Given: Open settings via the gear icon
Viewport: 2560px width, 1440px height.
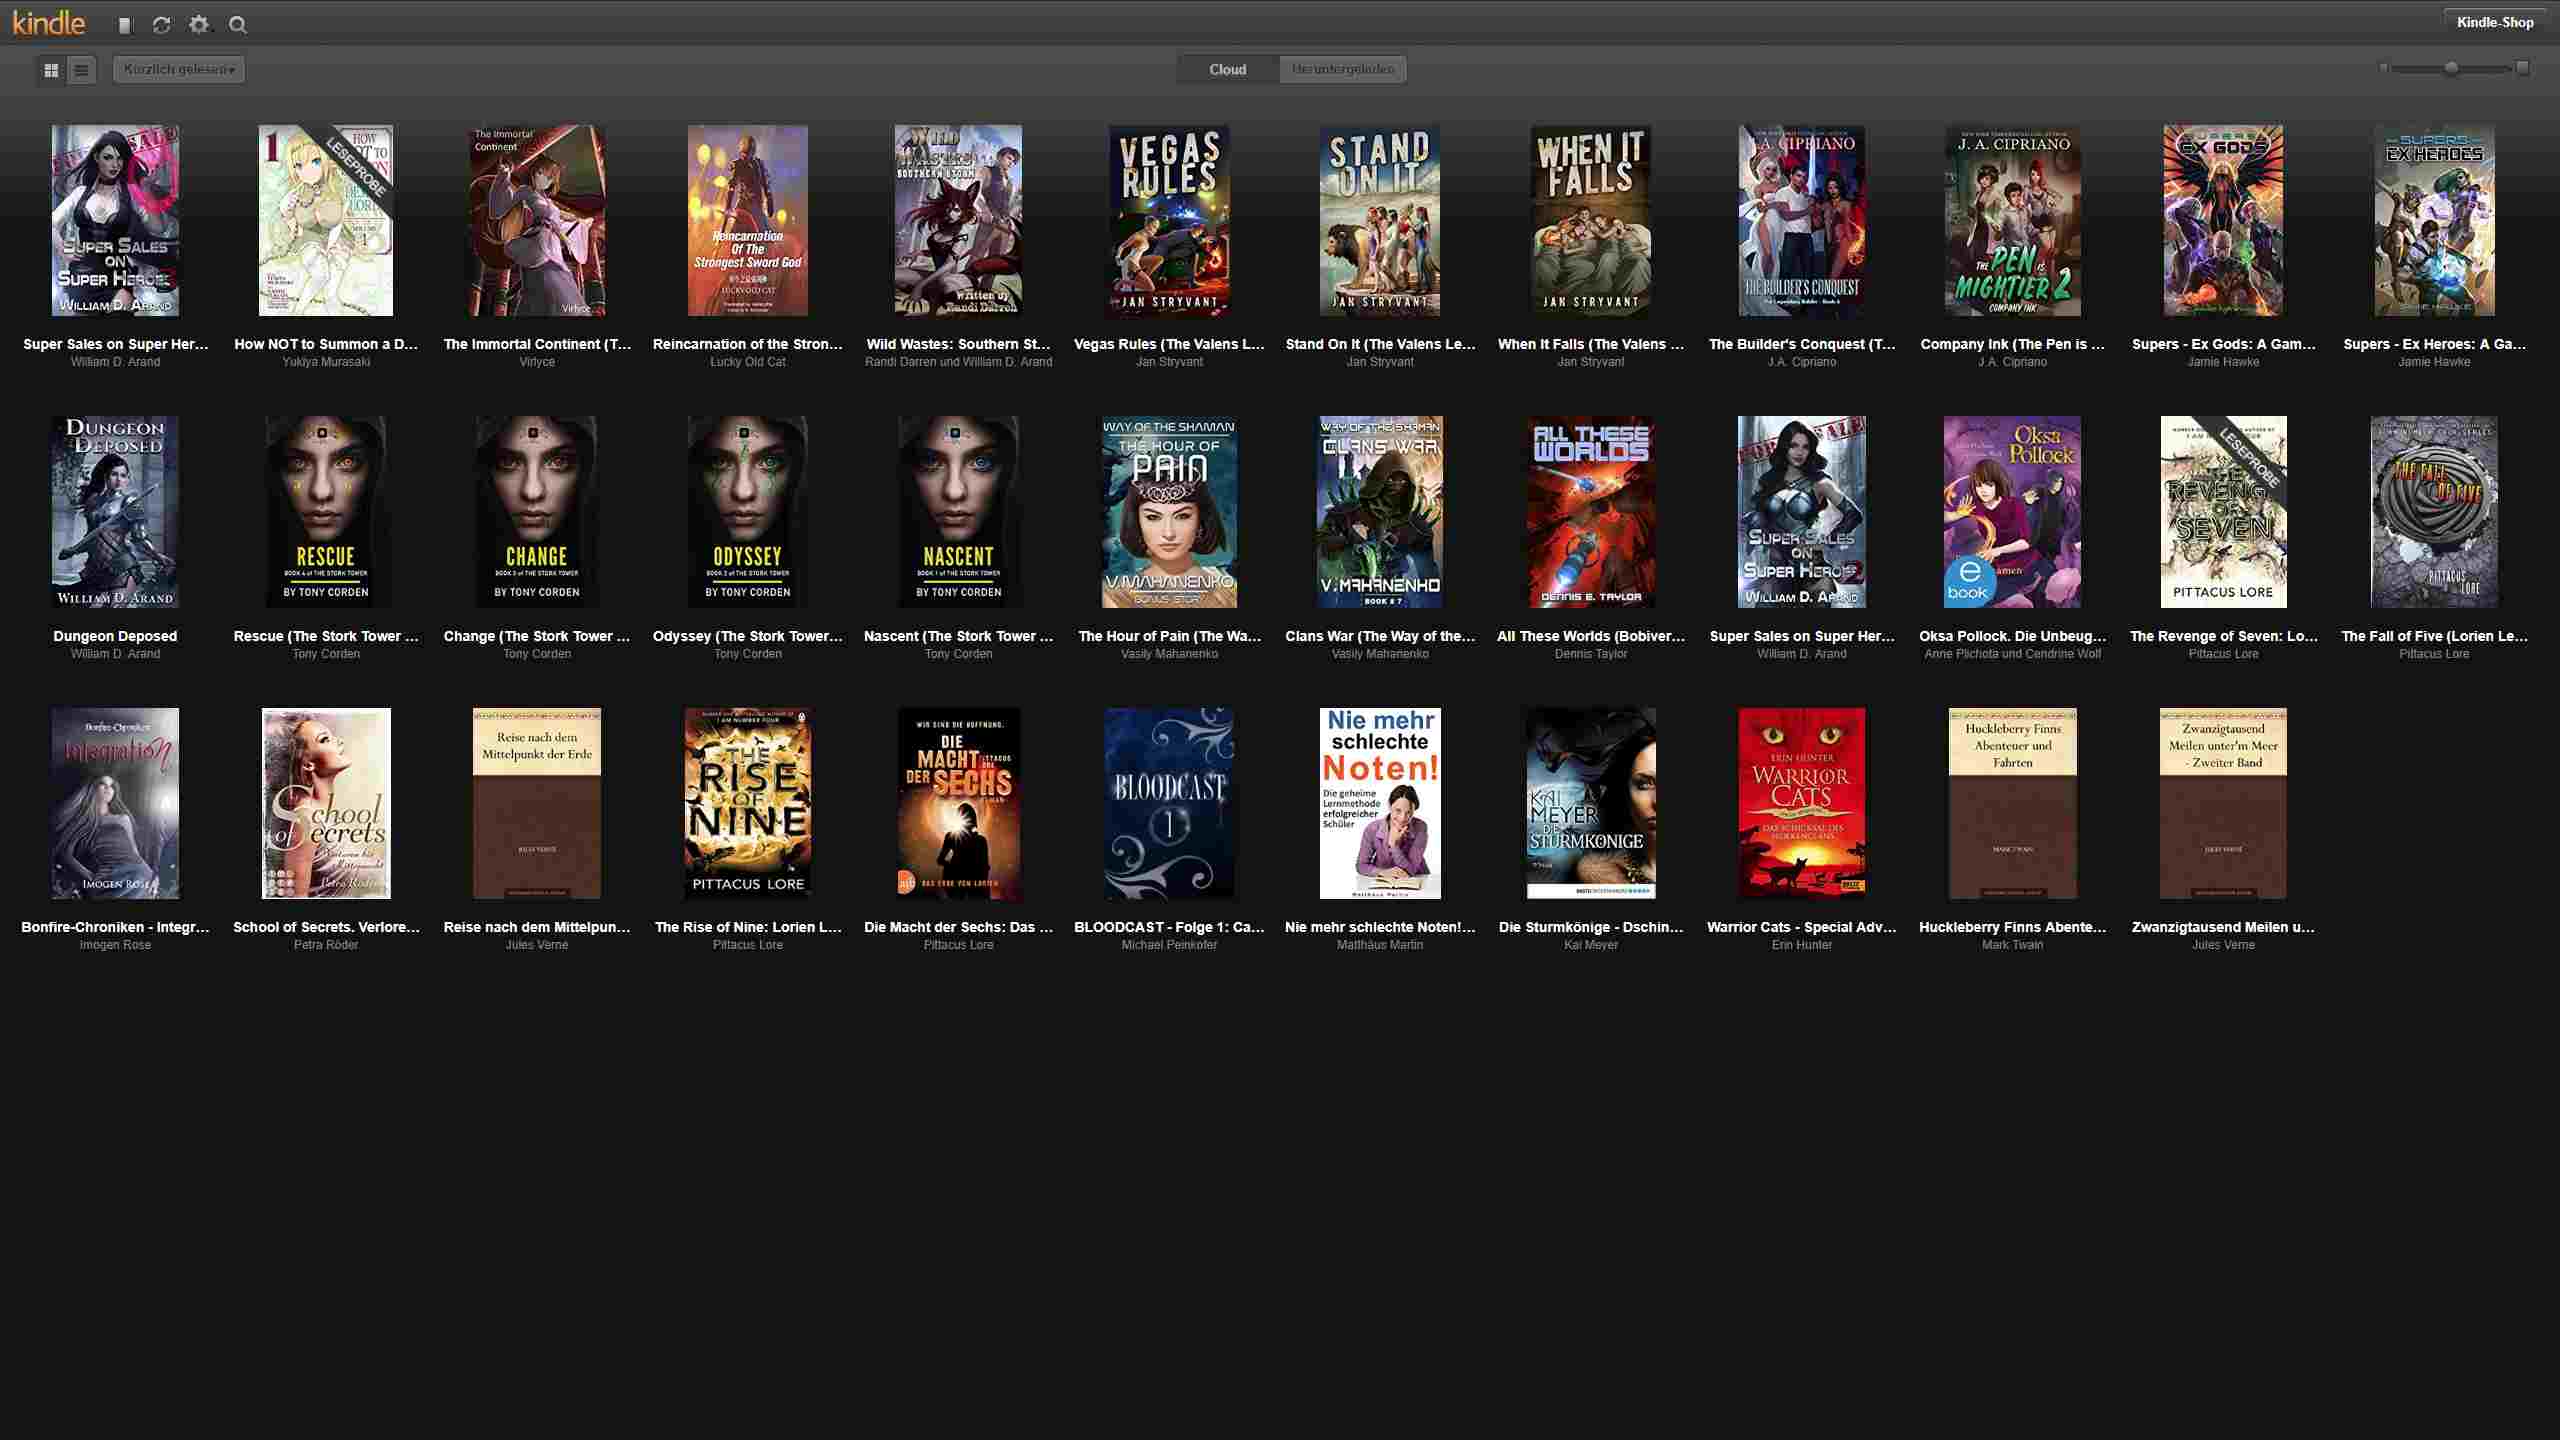Looking at the screenshot, I should coord(200,25).
